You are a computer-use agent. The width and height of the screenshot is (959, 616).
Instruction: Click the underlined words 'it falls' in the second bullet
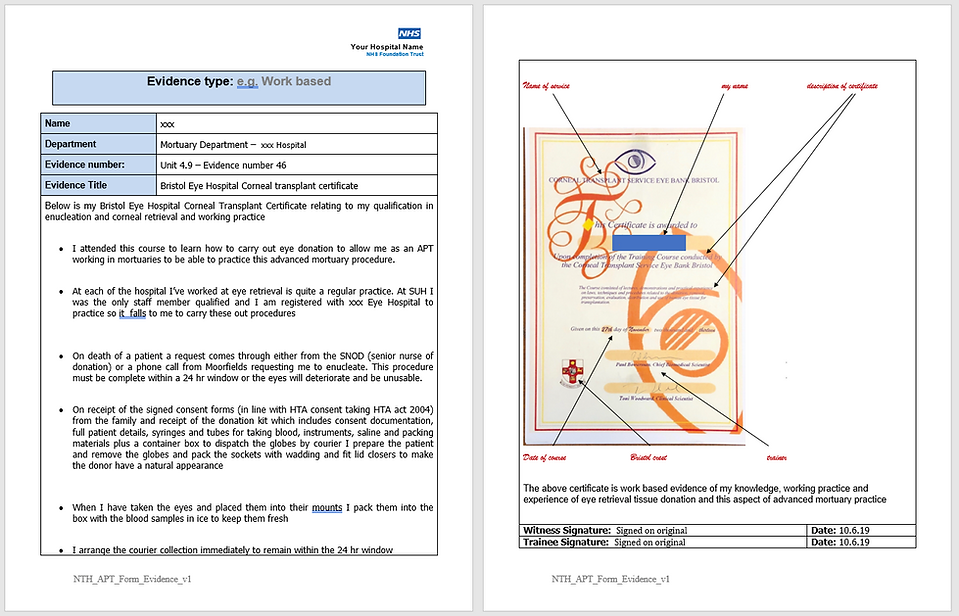coord(132,313)
